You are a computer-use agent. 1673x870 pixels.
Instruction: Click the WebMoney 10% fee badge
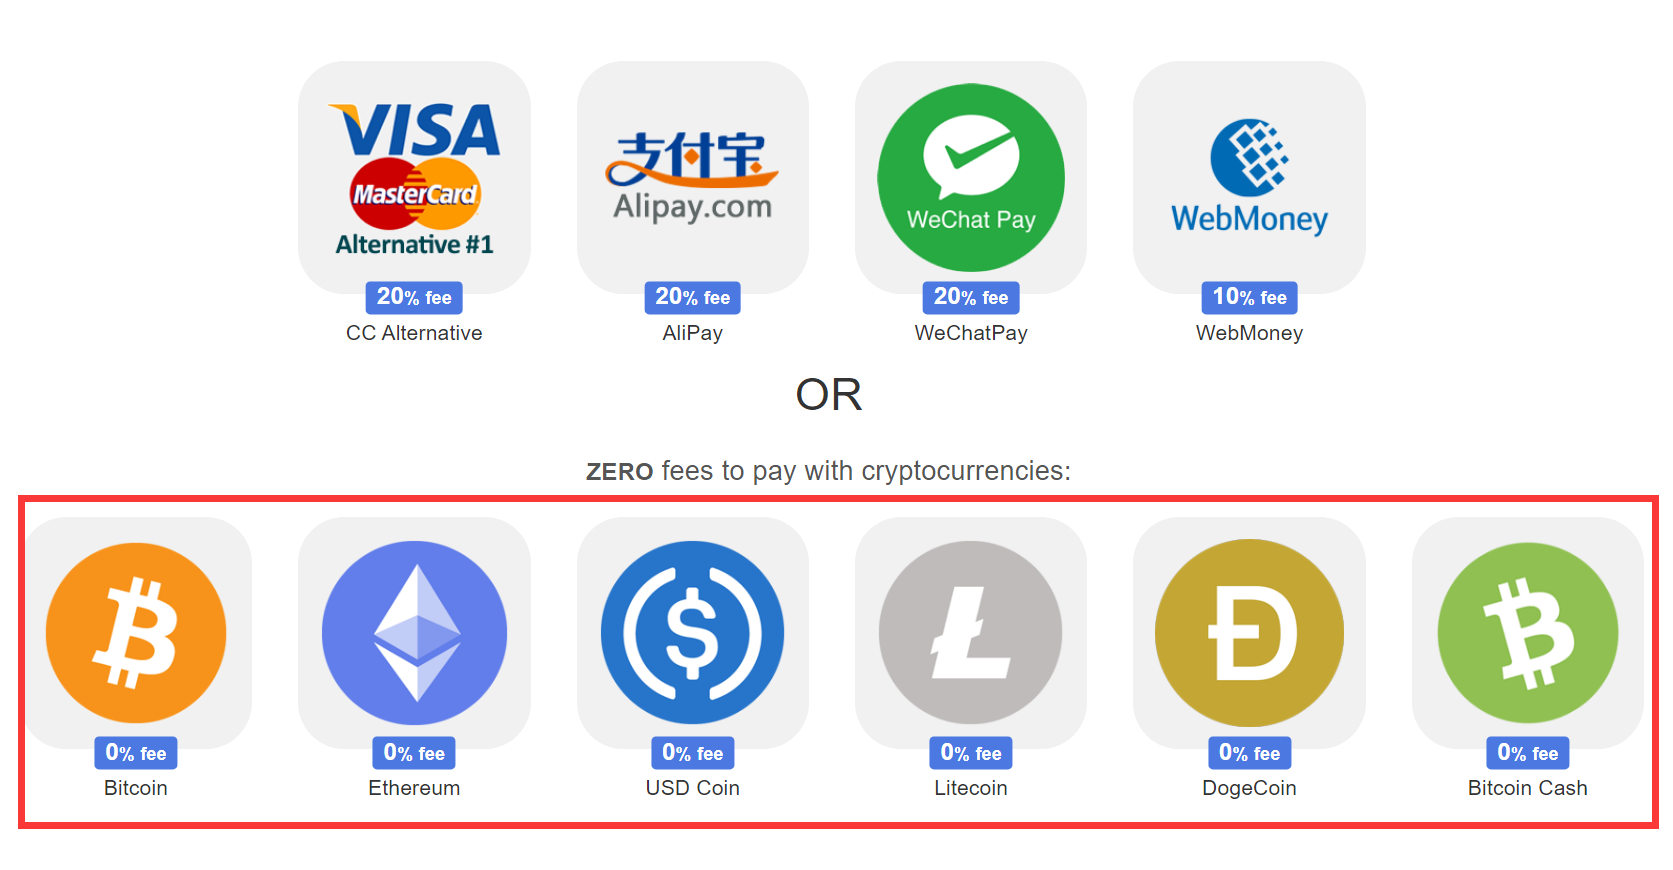click(1249, 297)
